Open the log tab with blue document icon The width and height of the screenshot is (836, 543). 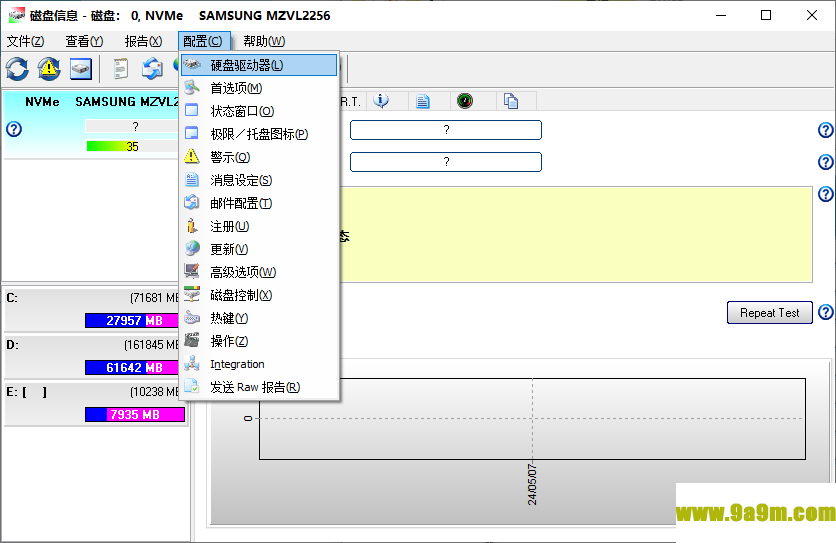[x=423, y=101]
